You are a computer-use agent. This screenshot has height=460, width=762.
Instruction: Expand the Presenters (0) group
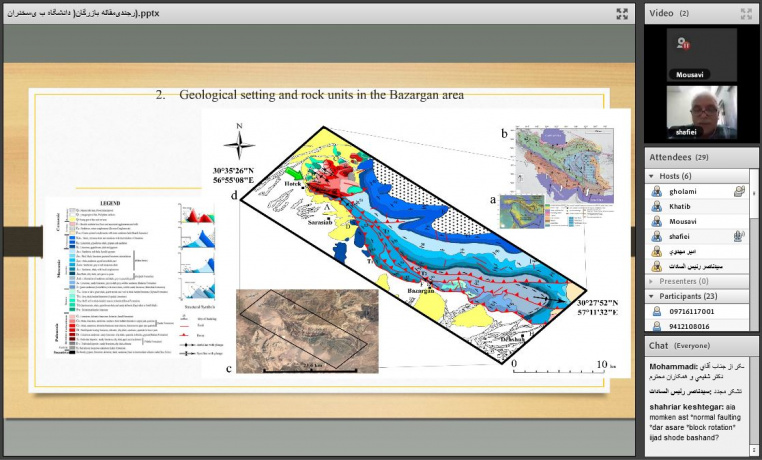click(x=652, y=281)
